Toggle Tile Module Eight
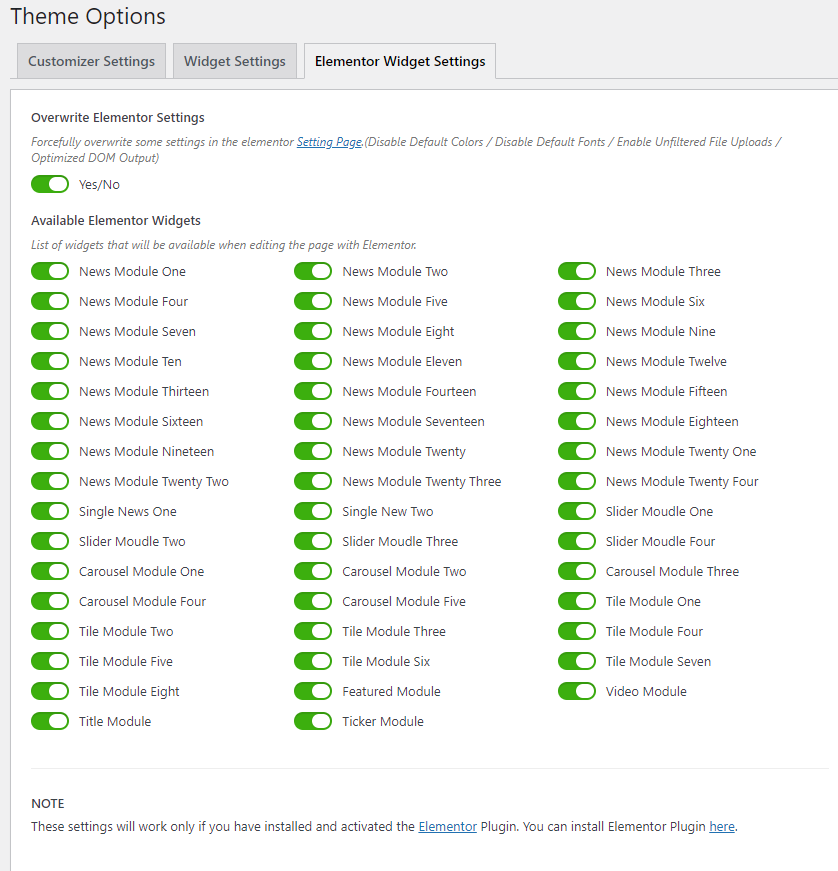Viewport: 838px width, 871px height. pos(50,691)
